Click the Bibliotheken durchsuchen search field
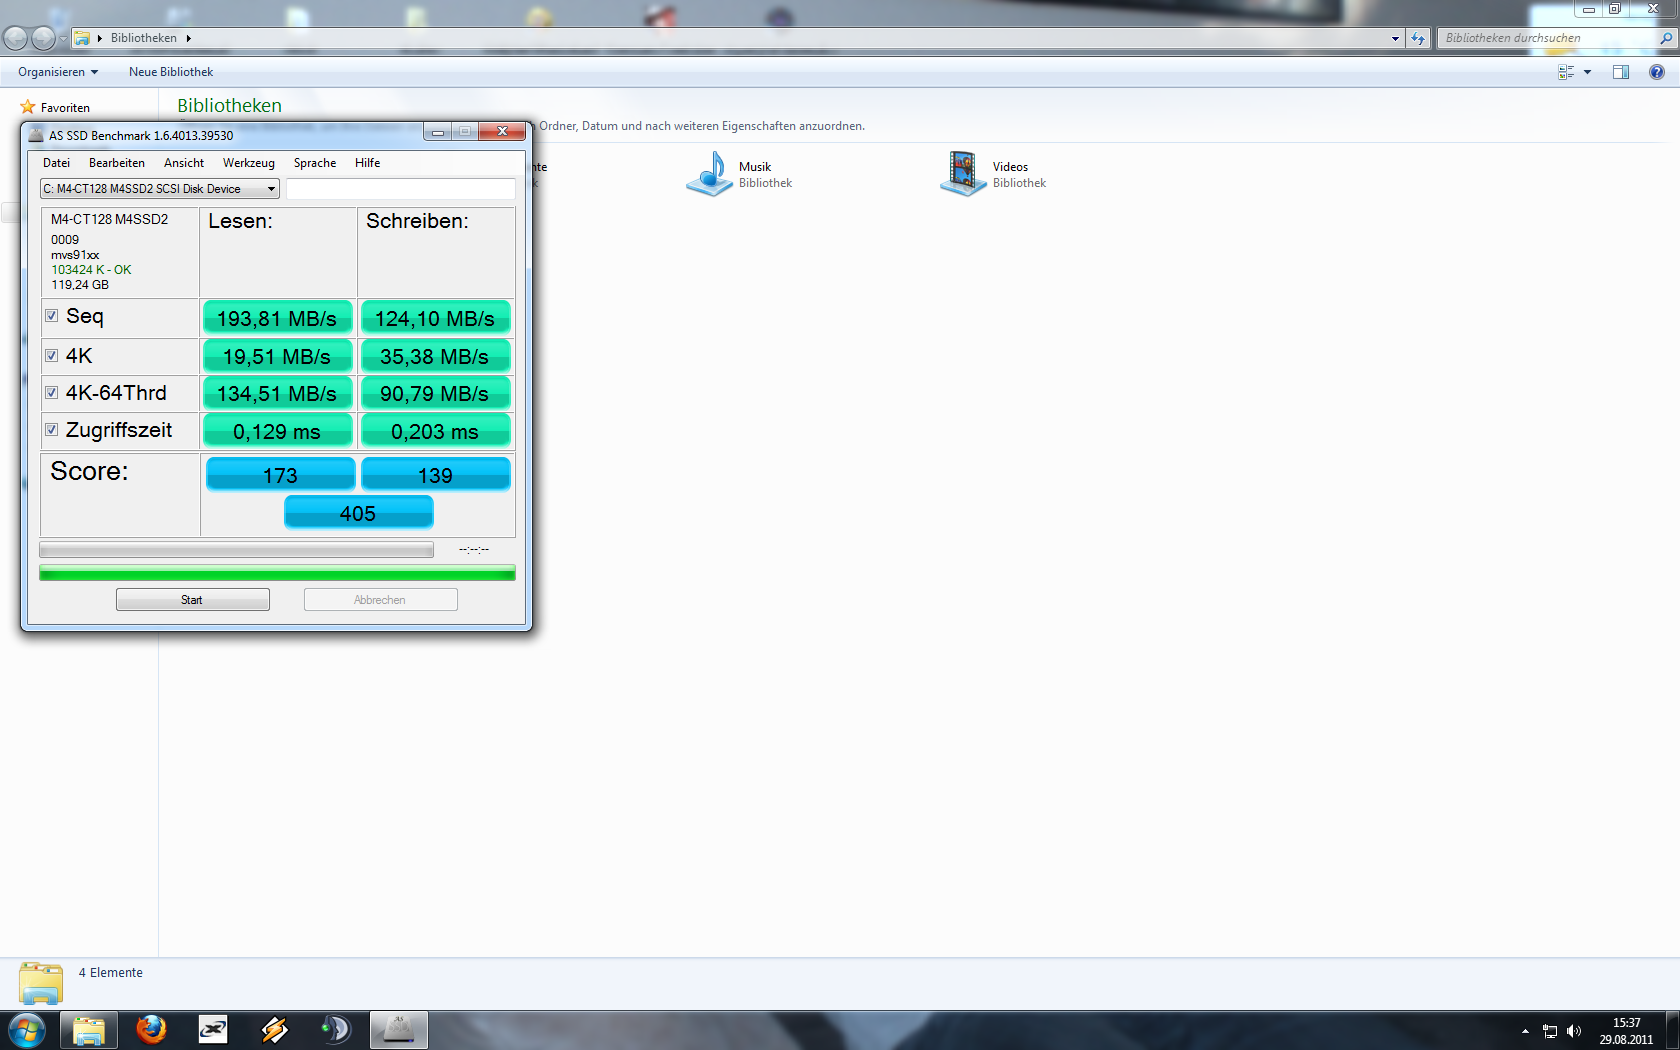 point(1547,38)
